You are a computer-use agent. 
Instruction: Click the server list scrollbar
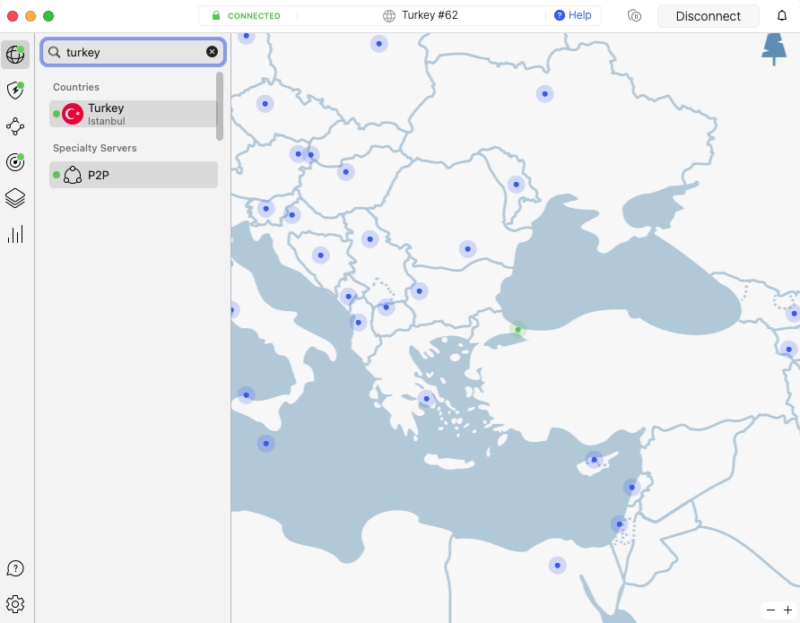[219, 106]
